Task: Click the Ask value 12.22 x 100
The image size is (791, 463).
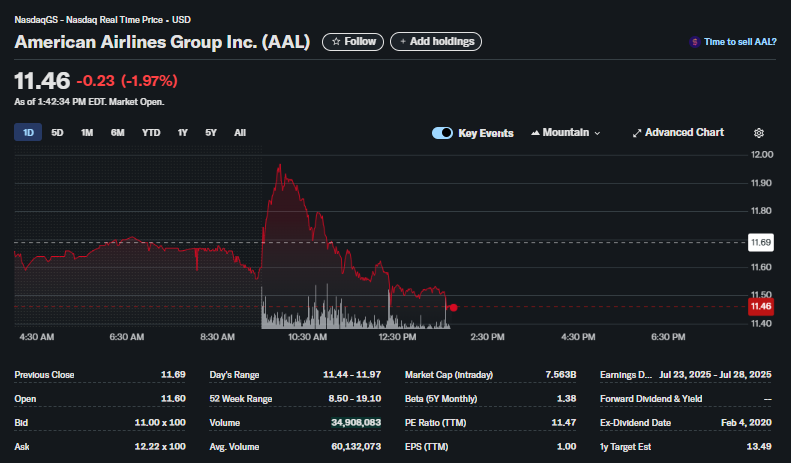Action: [x=160, y=446]
